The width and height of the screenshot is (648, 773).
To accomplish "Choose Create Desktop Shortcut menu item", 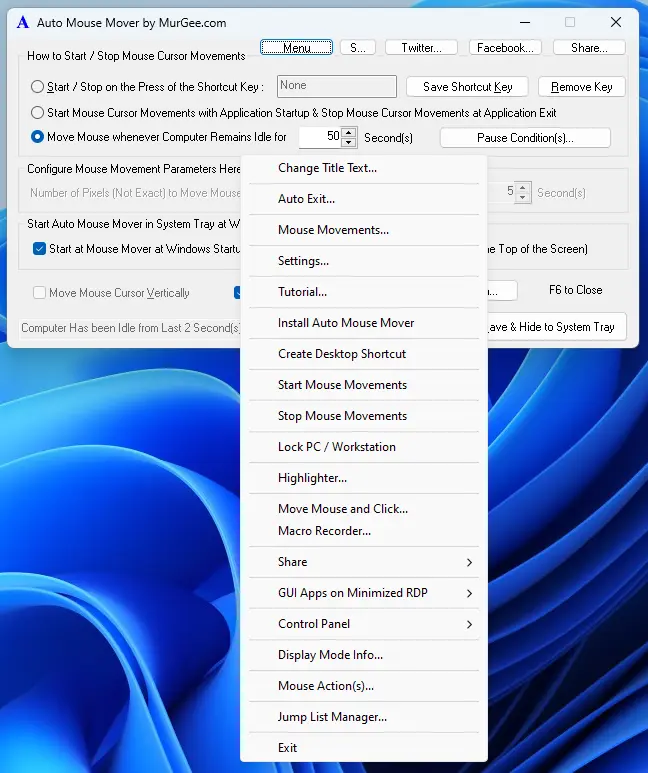I will (x=364, y=354).
